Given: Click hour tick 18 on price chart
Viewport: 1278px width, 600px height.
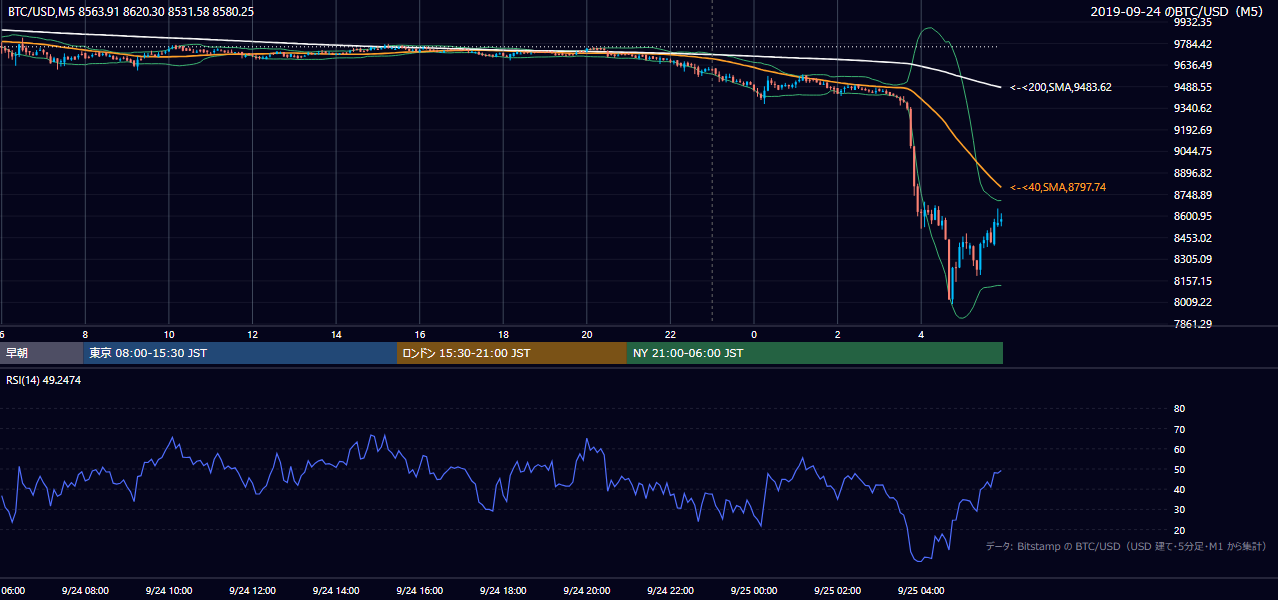Looking at the screenshot, I should click(503, 334).
